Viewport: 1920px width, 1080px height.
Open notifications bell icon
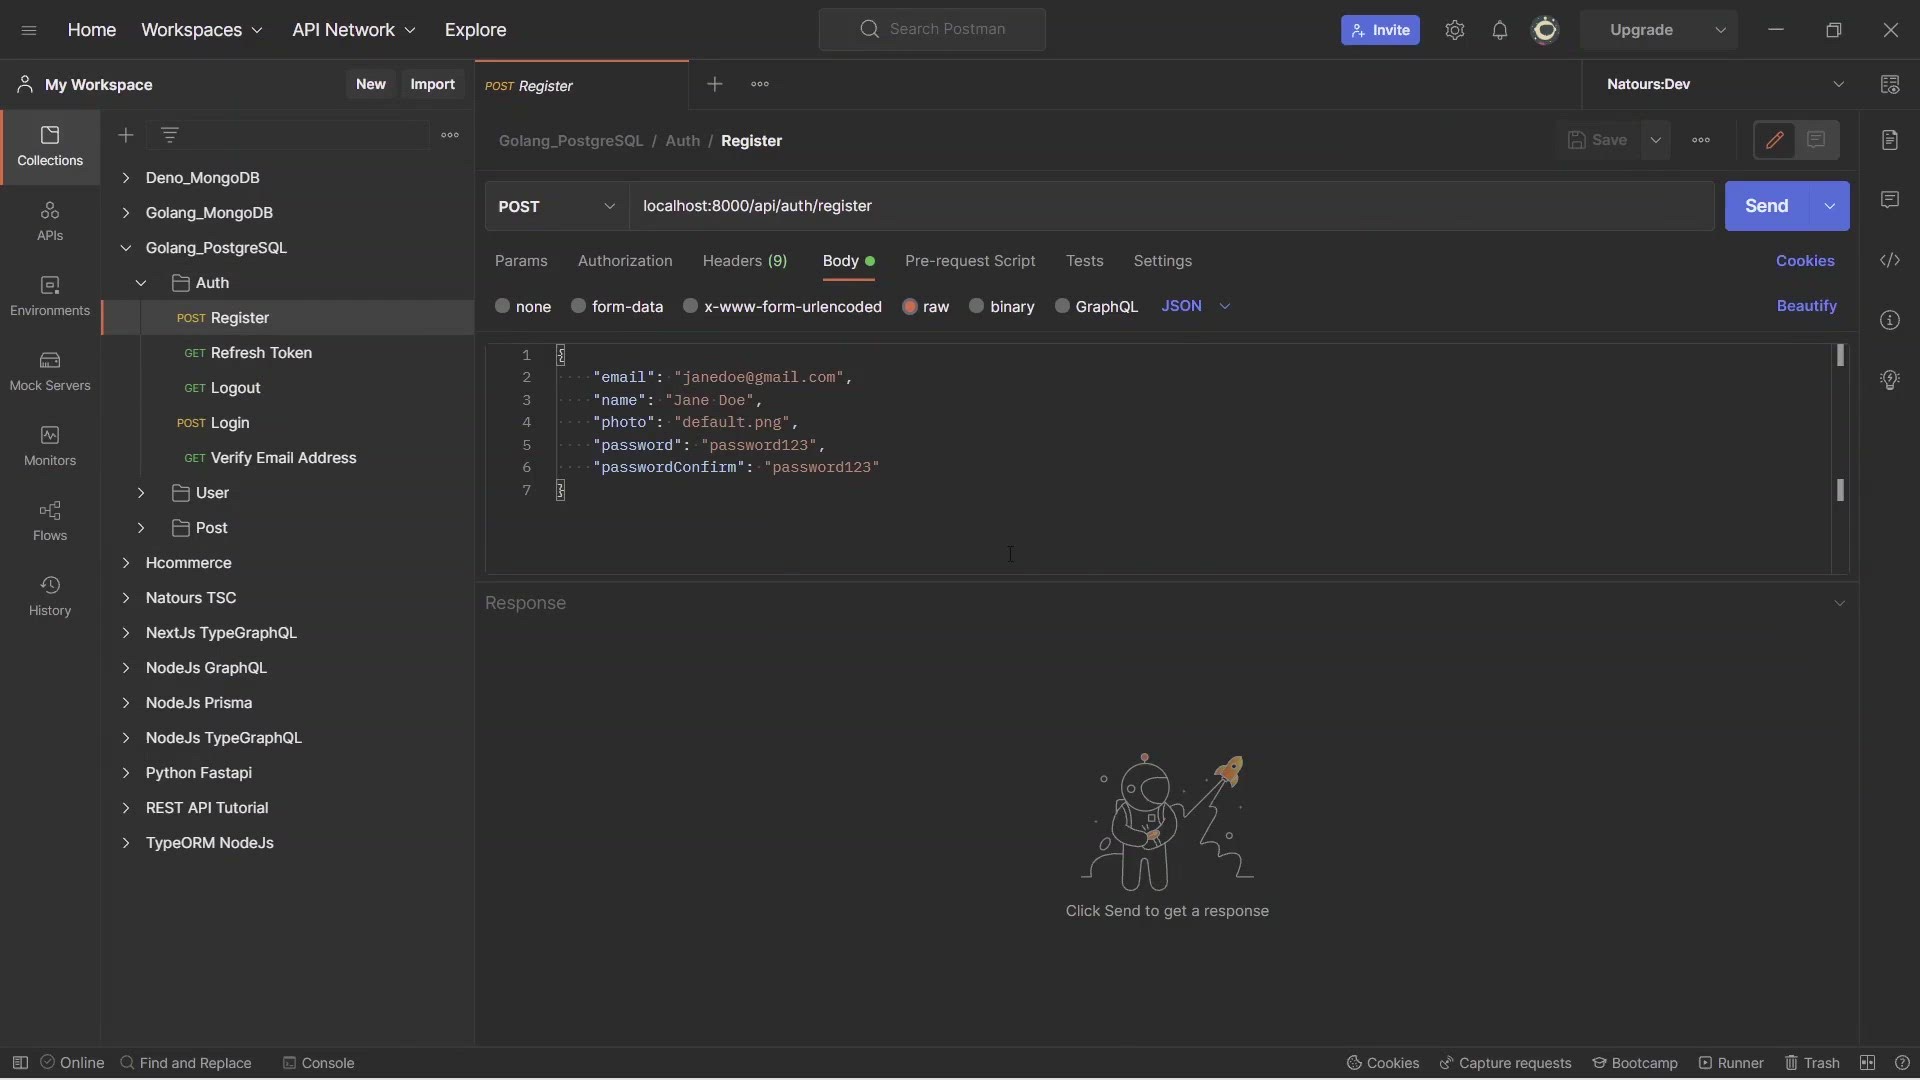click(x=1500, y=30)
